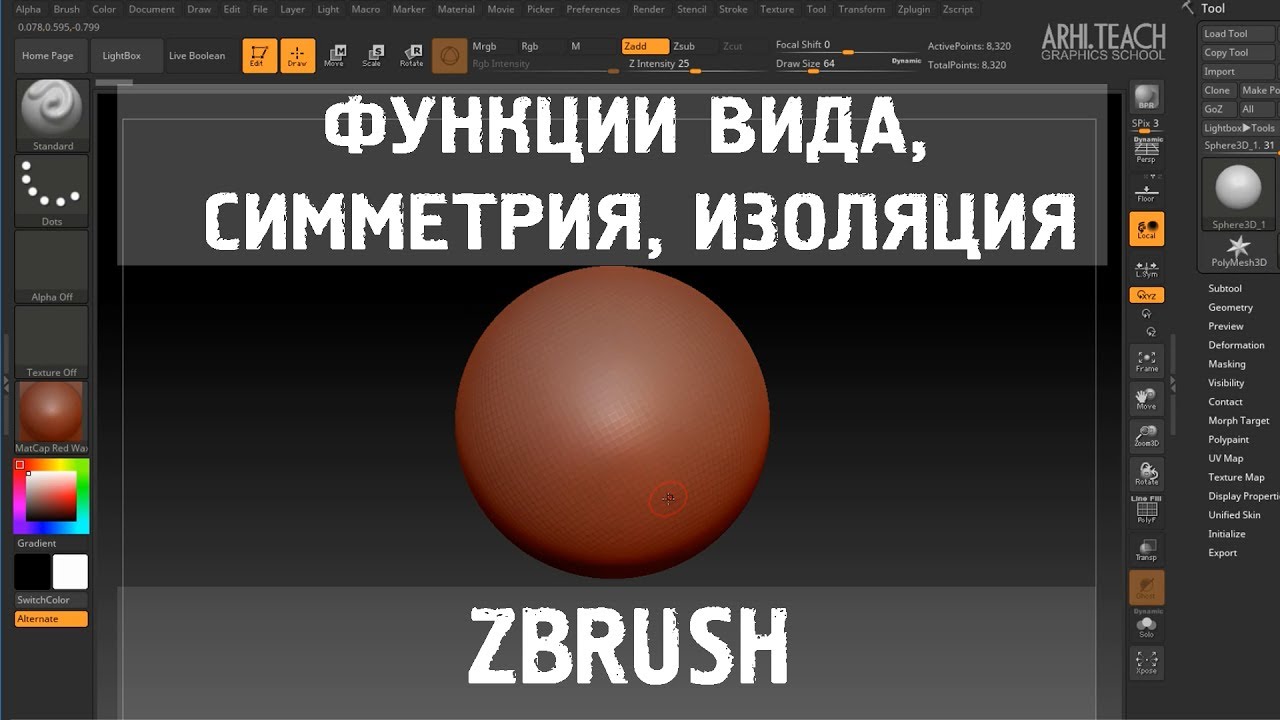The image size is (1280, 720).
Task: Click the Live Boolean button
Action: coord(197,56)
